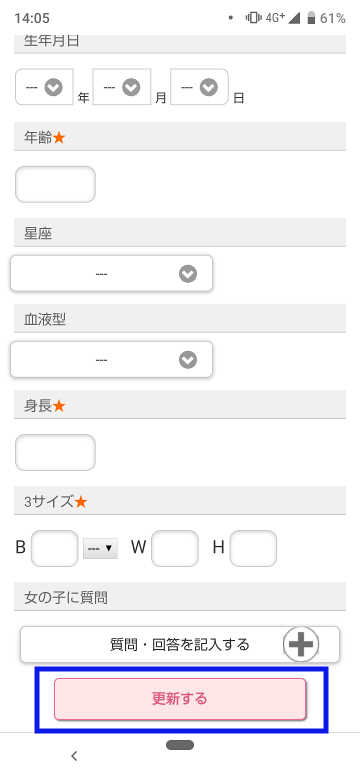Tap the 質問・回答を記入する button
Screen dimensions: 360x780
180,644
